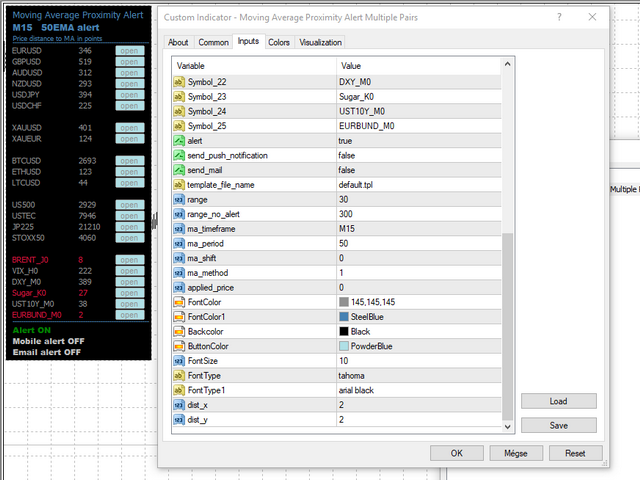
Task: Click the integer icon beside dist_x
Action: click(x=179, y=405)
